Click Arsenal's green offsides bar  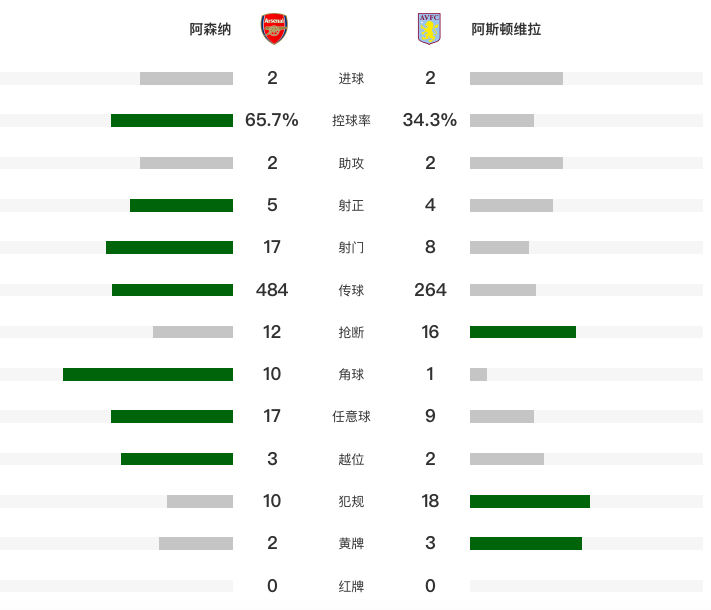(x=177, y=459)
